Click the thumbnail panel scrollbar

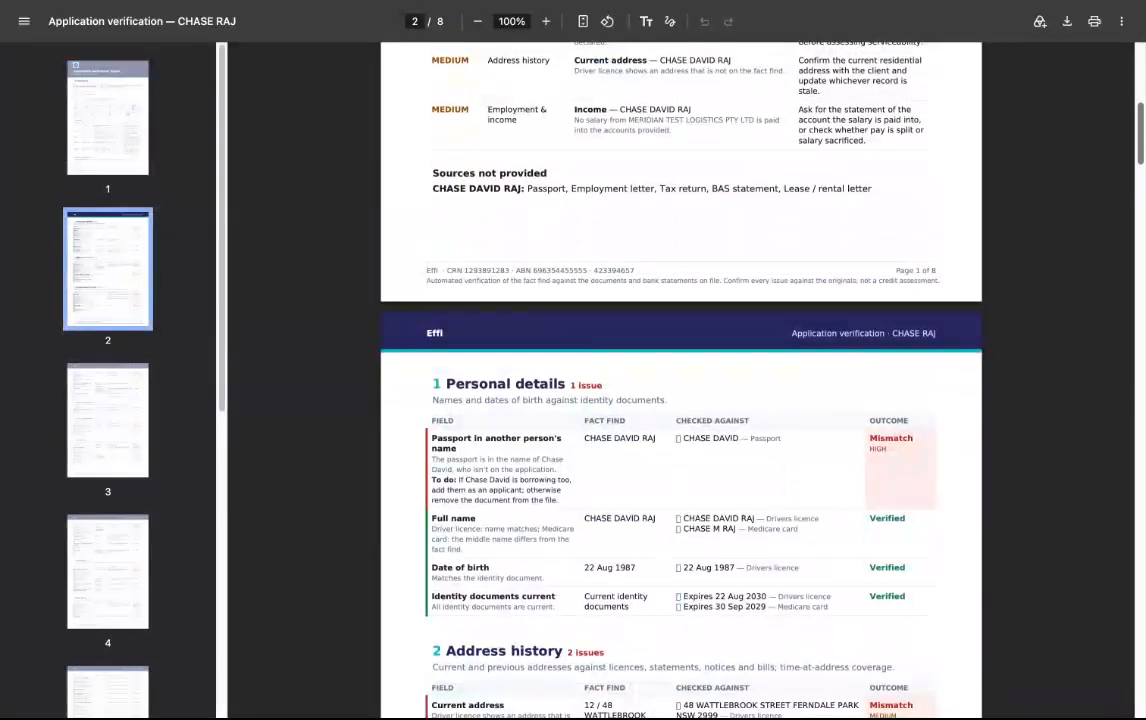click(x=221, y=227)
